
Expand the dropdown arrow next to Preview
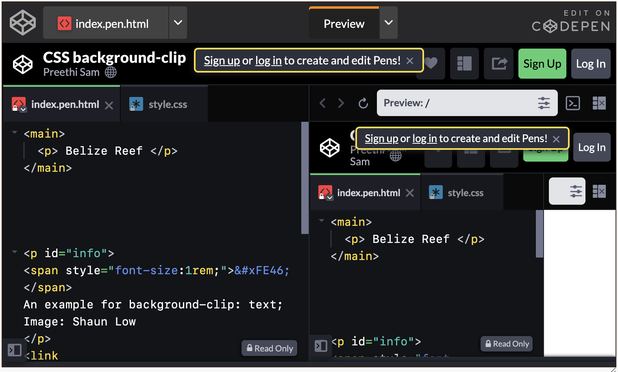(389, 23)
